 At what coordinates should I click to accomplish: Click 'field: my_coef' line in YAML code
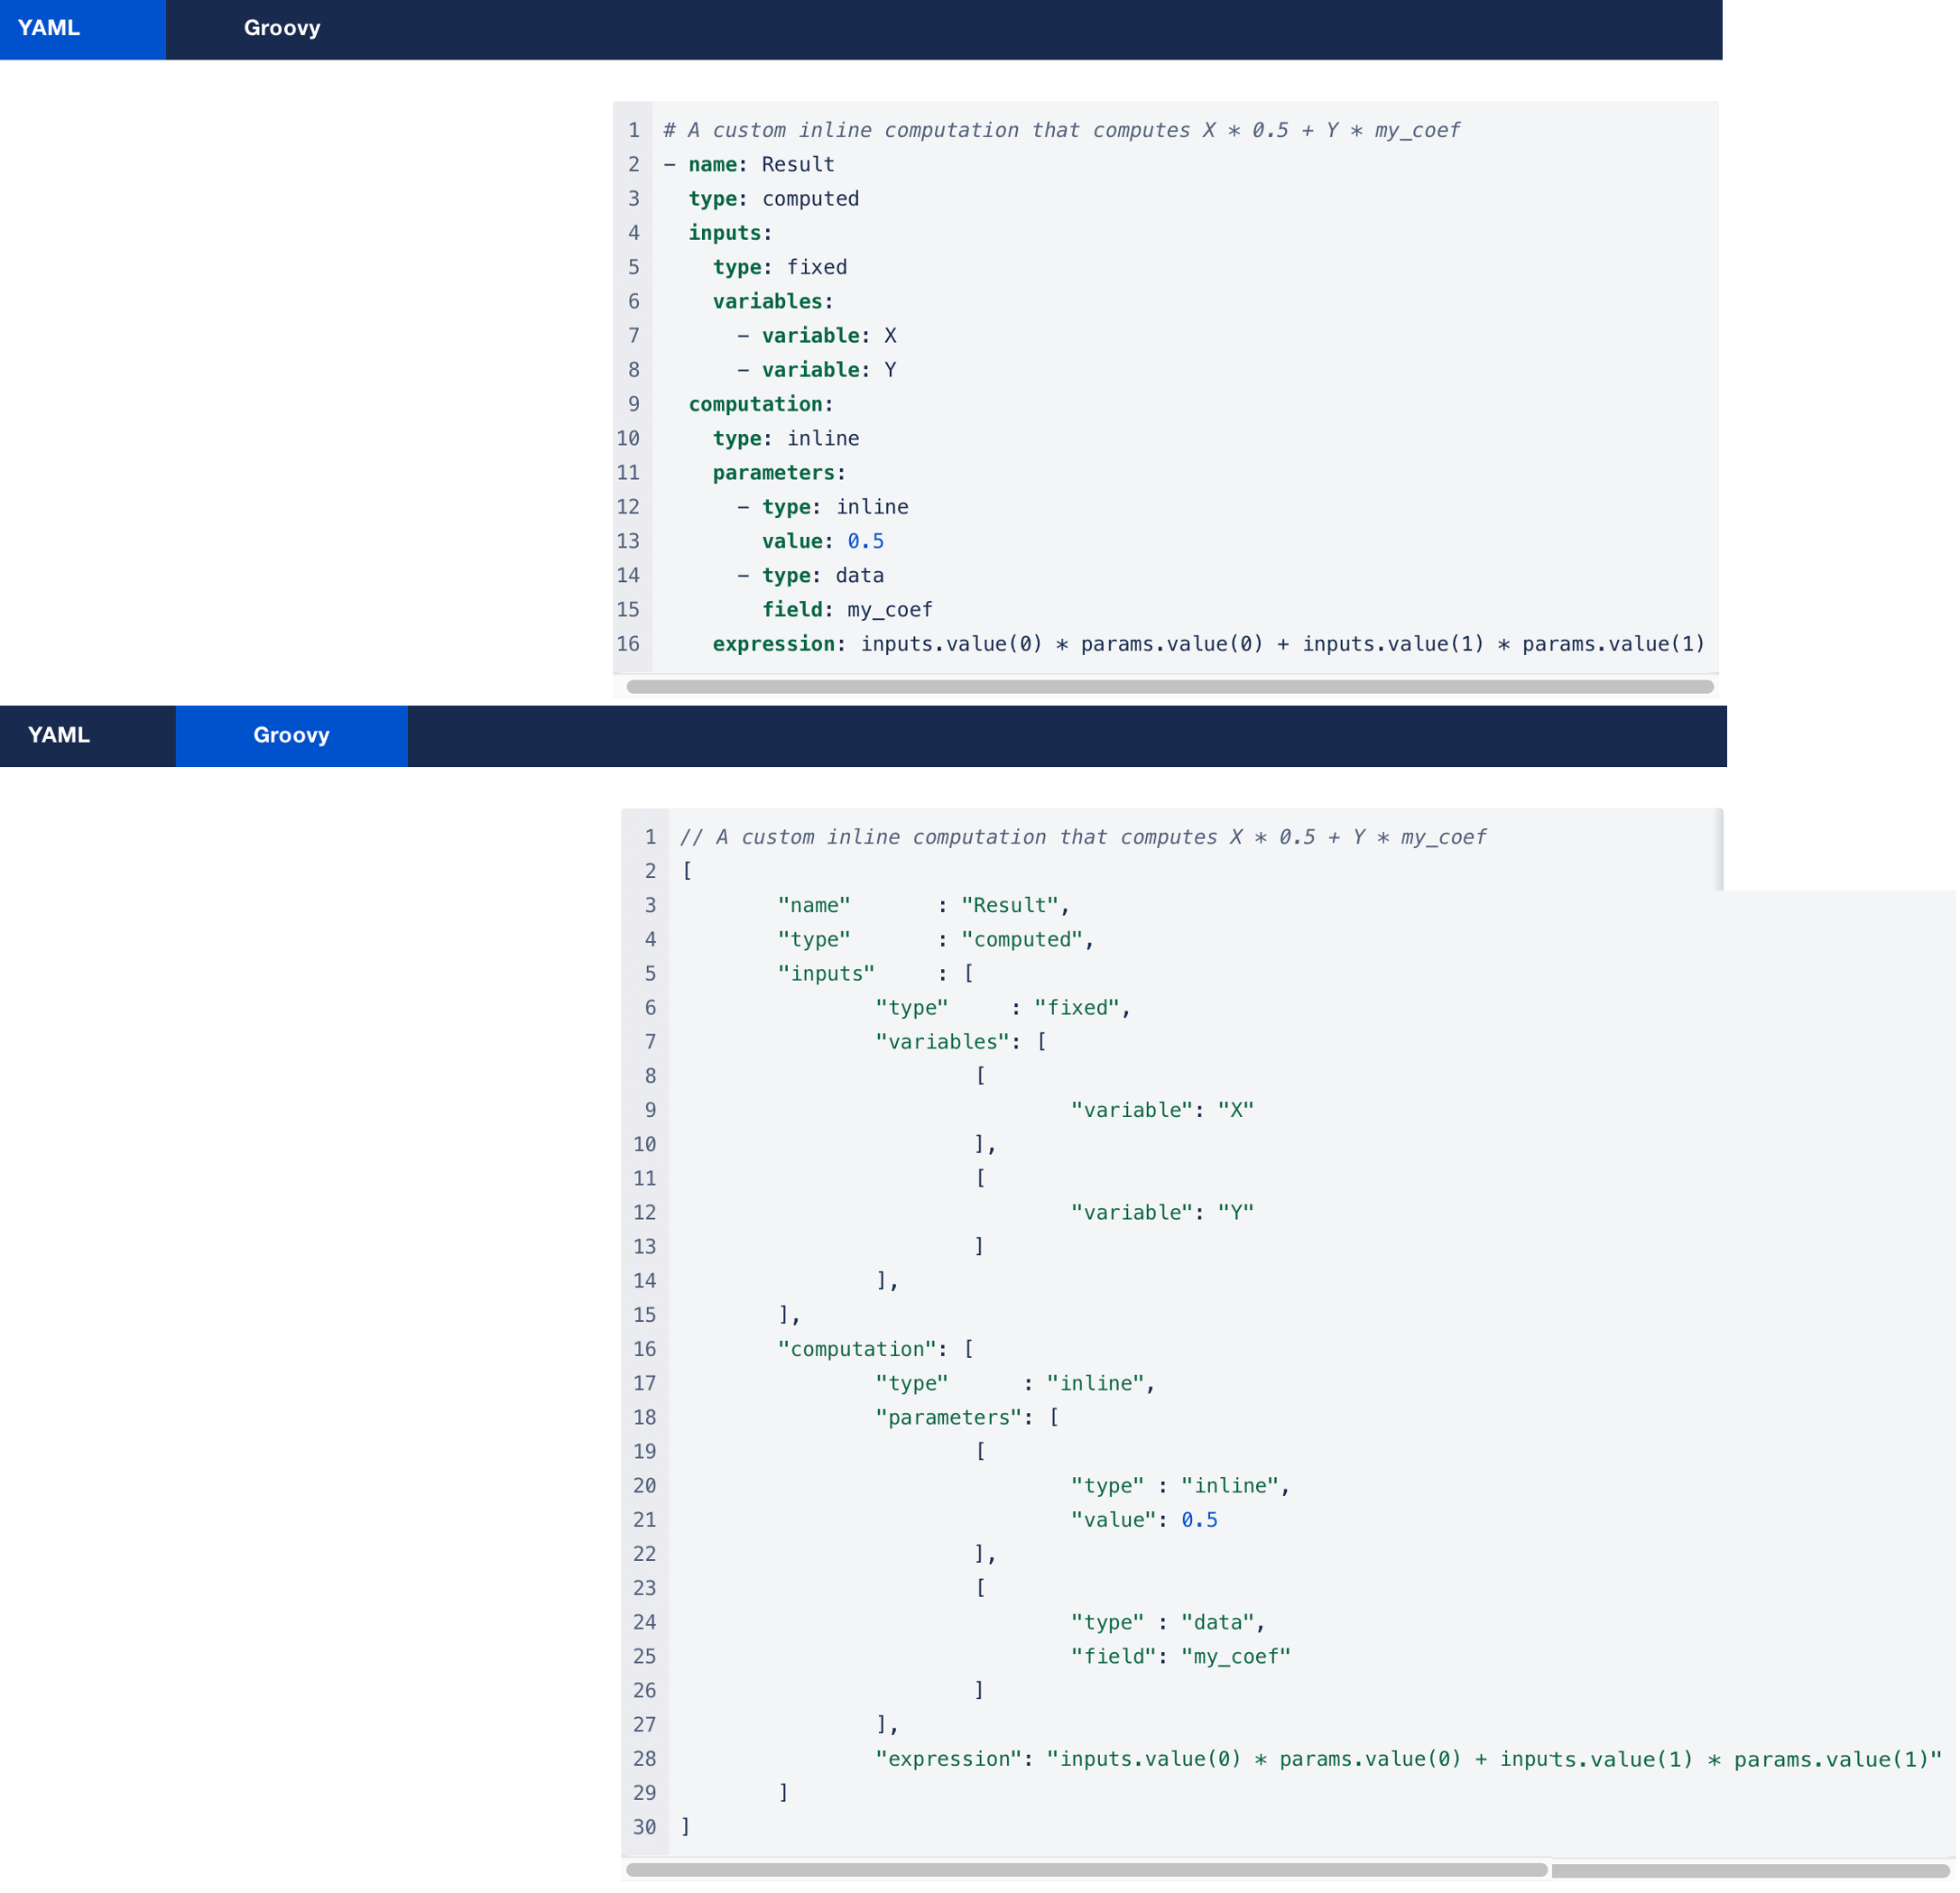pos(846,609)
